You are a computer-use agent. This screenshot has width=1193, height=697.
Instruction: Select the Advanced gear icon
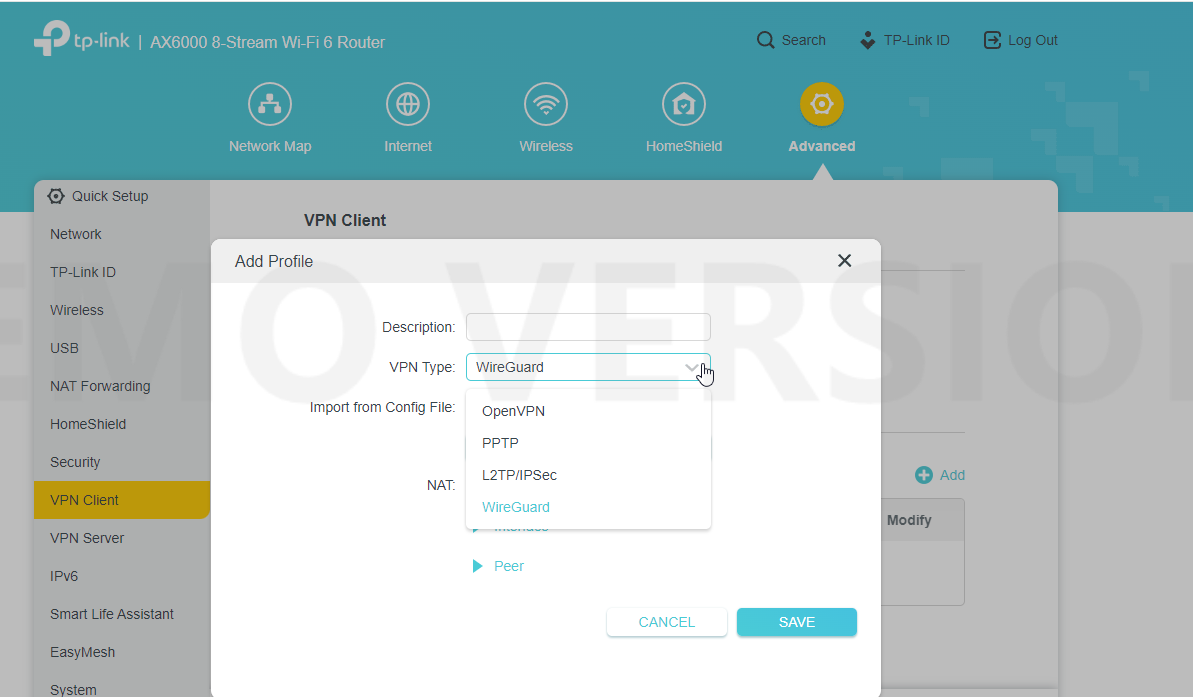click(822, 104)
